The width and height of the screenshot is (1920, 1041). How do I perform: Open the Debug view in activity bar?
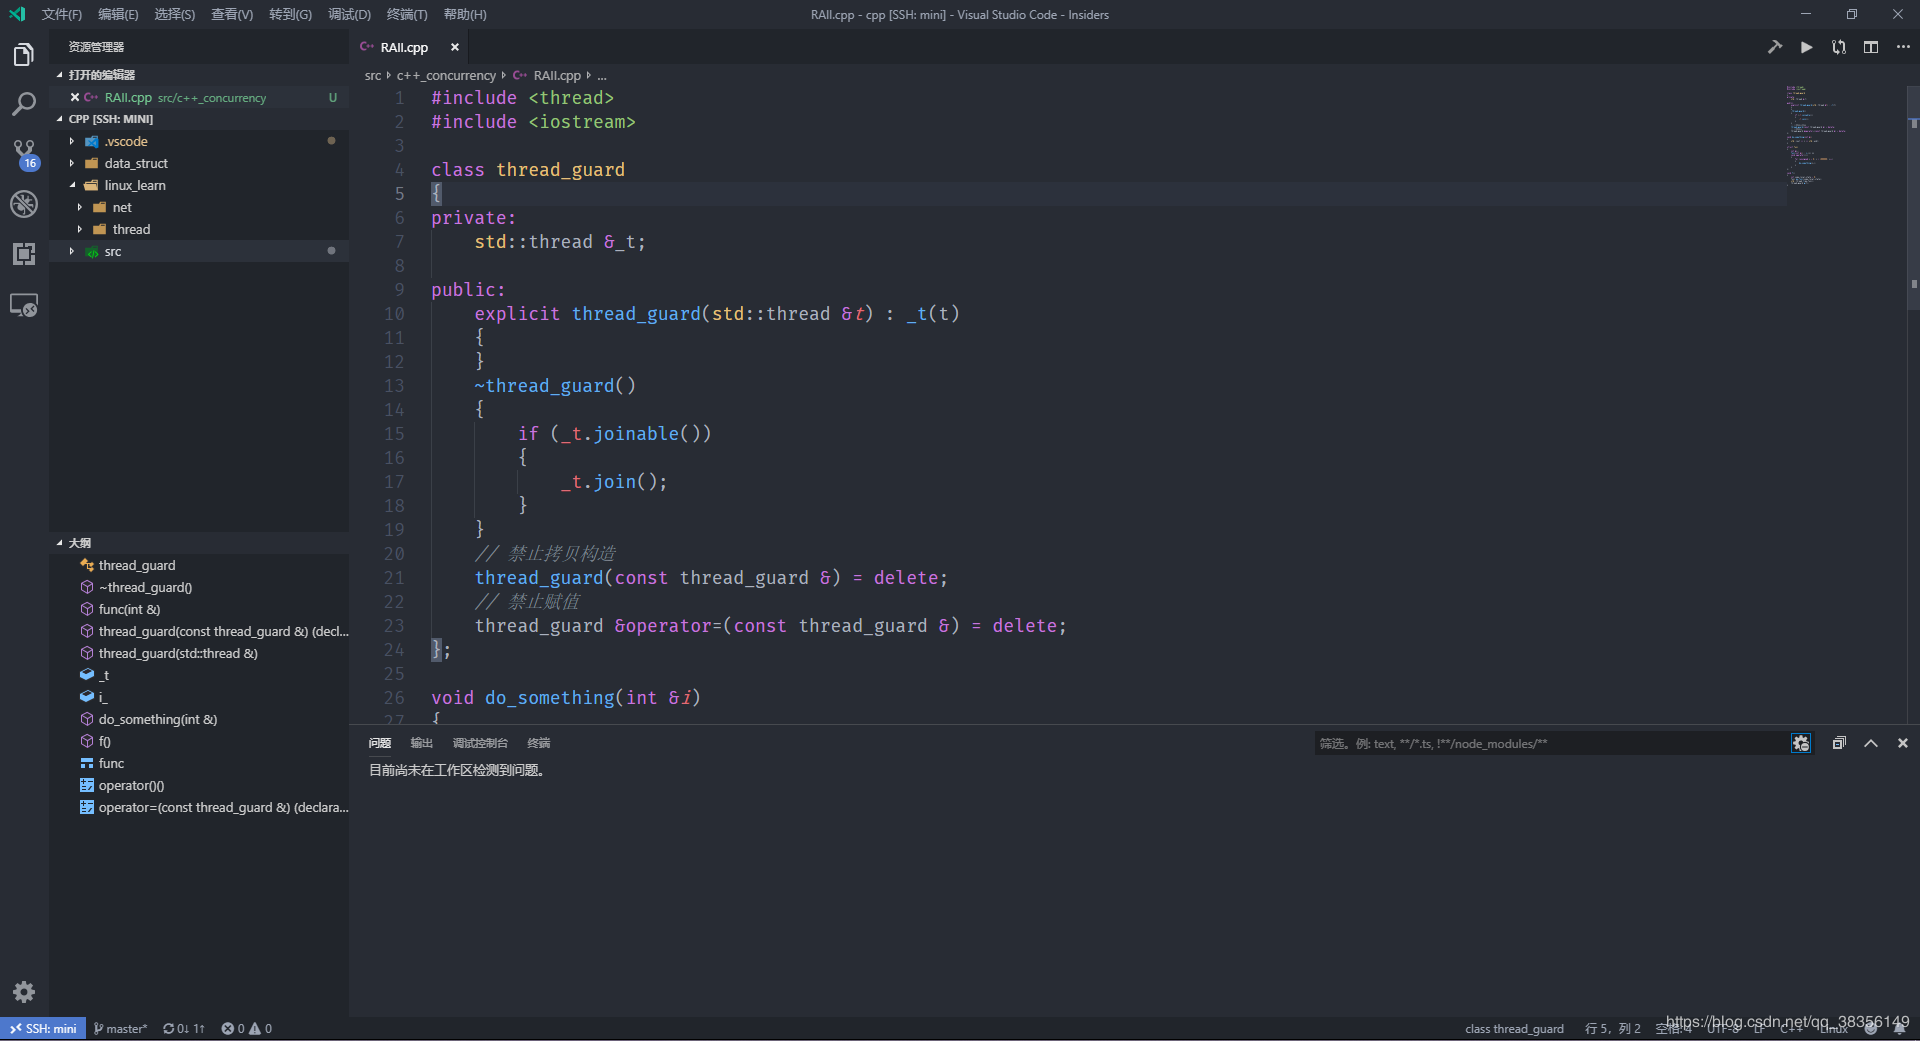[24, 204]
